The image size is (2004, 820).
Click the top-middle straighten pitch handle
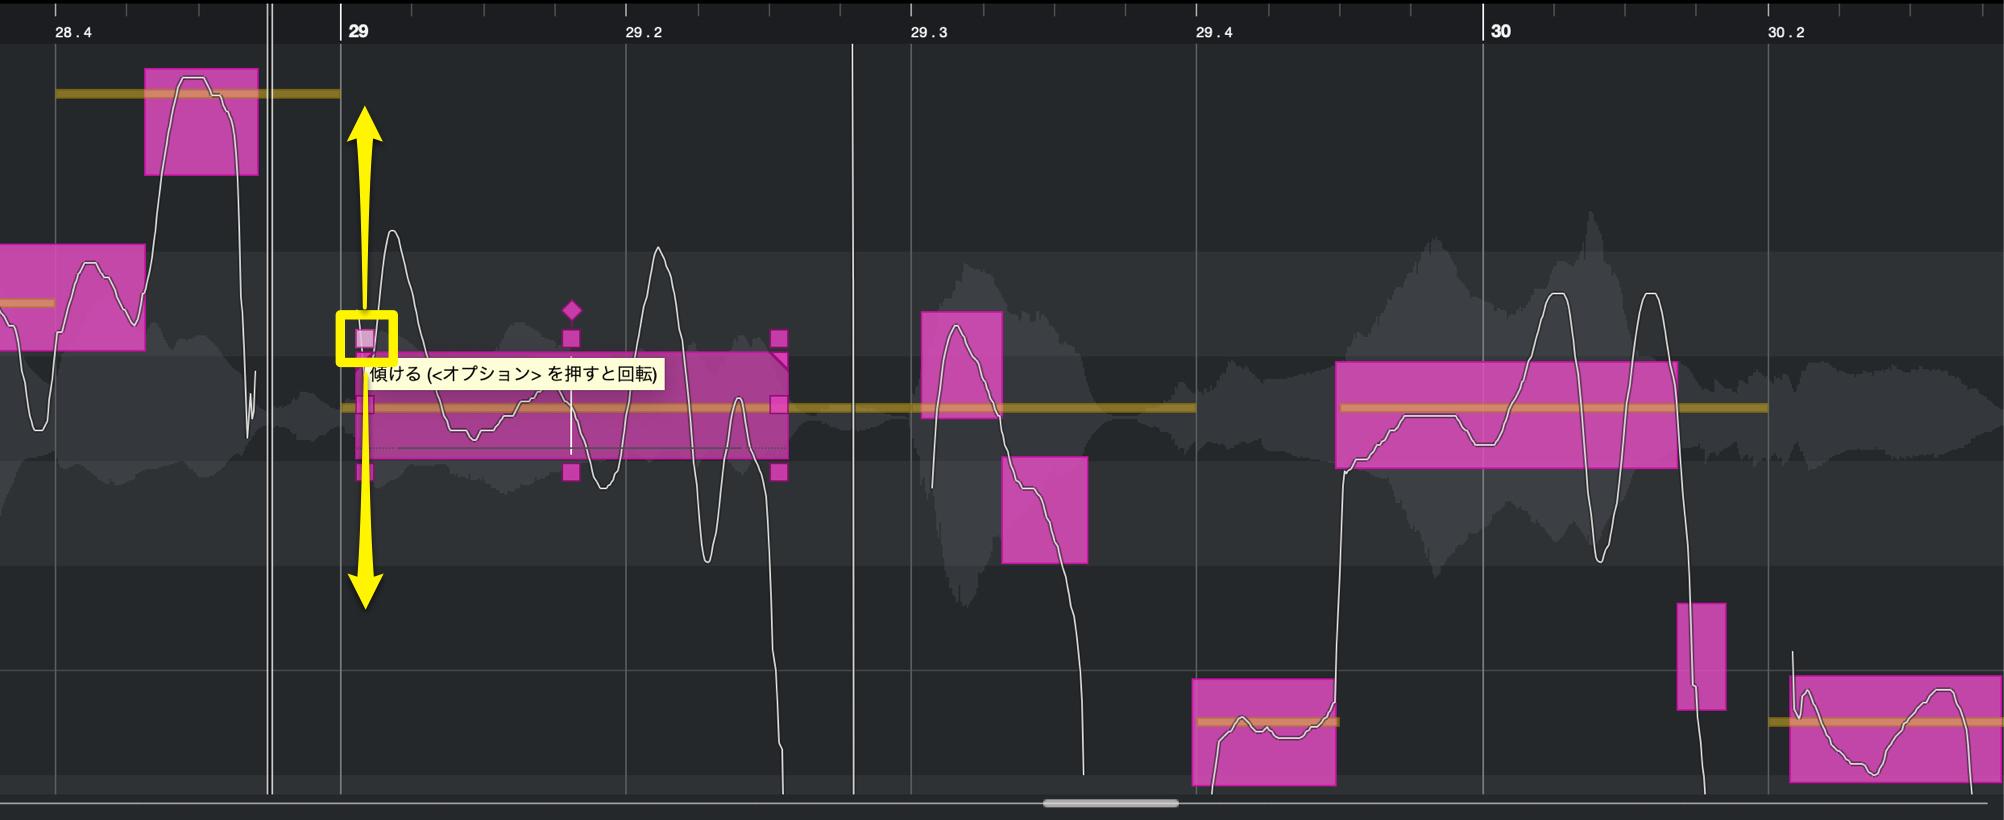[x=571, y=339]
